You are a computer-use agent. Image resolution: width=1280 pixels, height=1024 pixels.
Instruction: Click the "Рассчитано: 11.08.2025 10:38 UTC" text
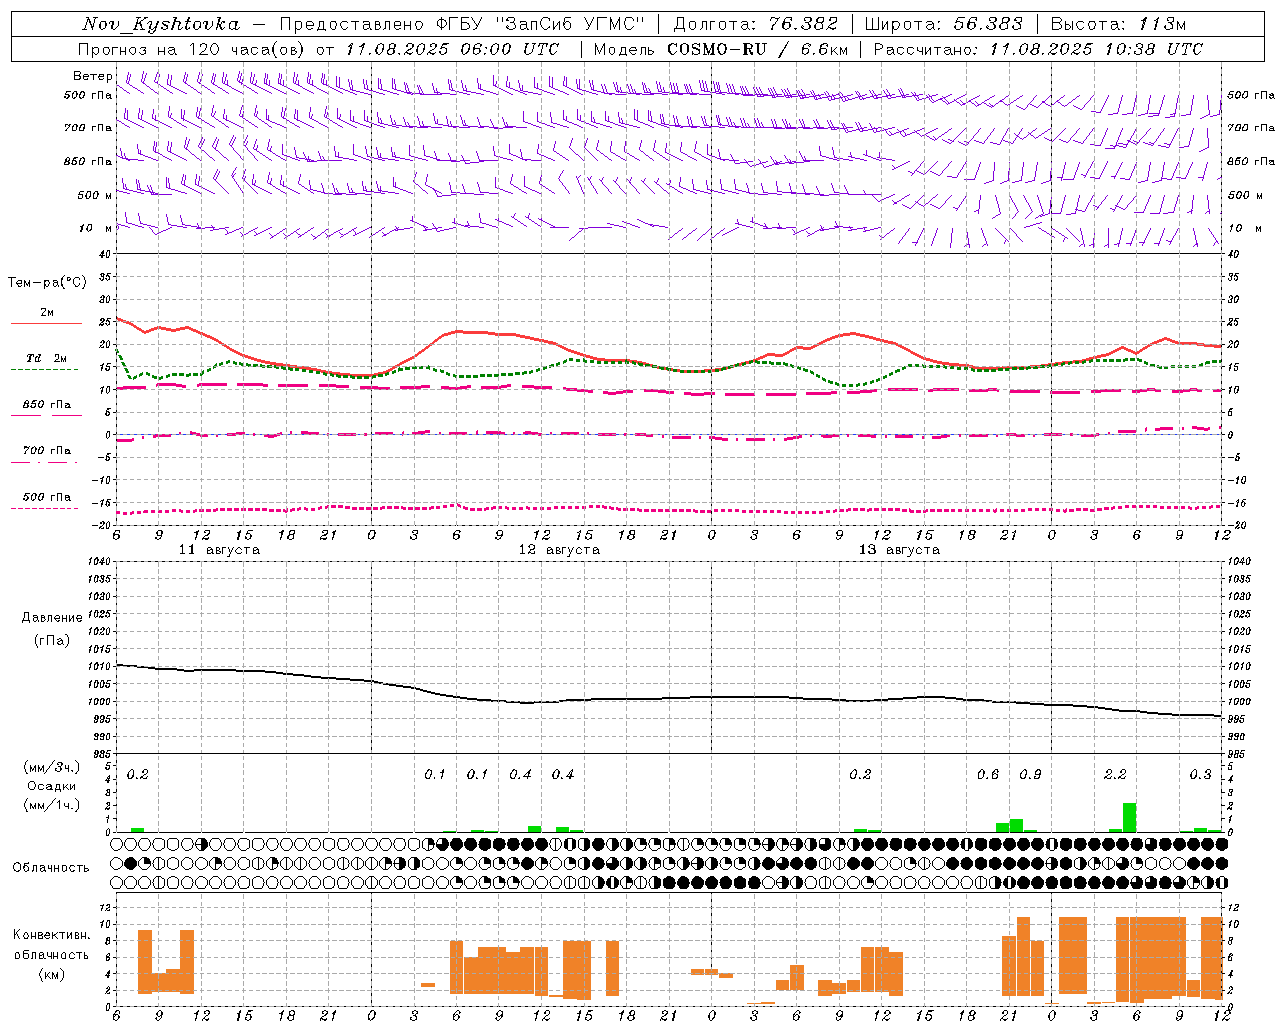[1038, 49]
